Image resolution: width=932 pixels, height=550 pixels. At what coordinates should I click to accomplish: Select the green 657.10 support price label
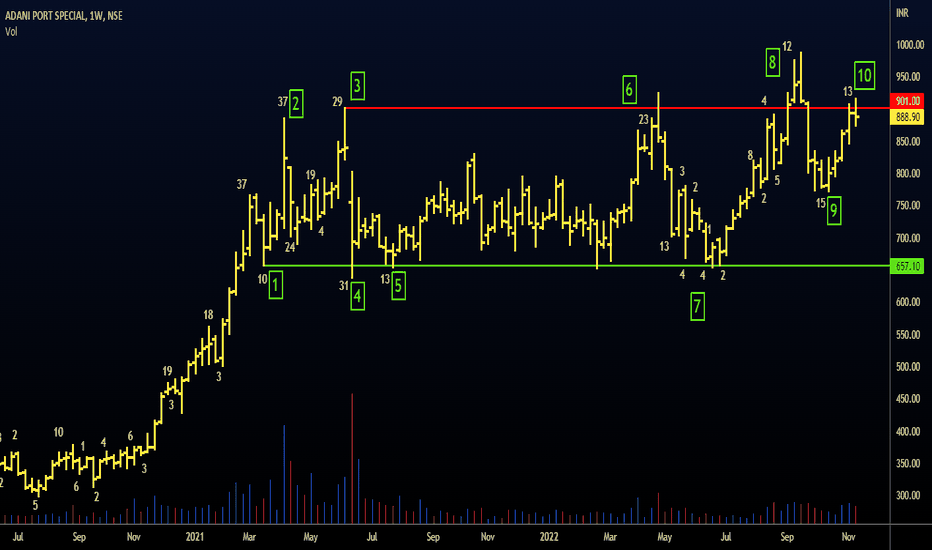click(x=907, y=266)
